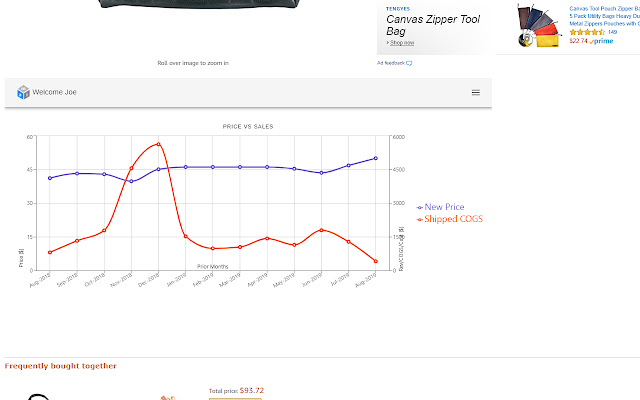The image size is (640, 400).
Task: Select Jun-2019 Shipped COGS data point
Action: point(321,230)
